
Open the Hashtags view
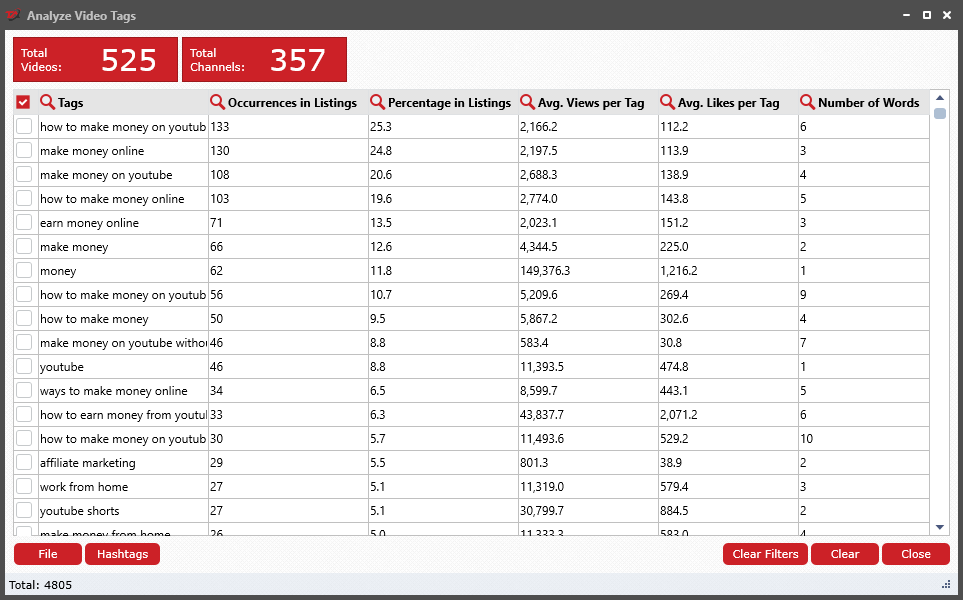(x=122, y=554)
